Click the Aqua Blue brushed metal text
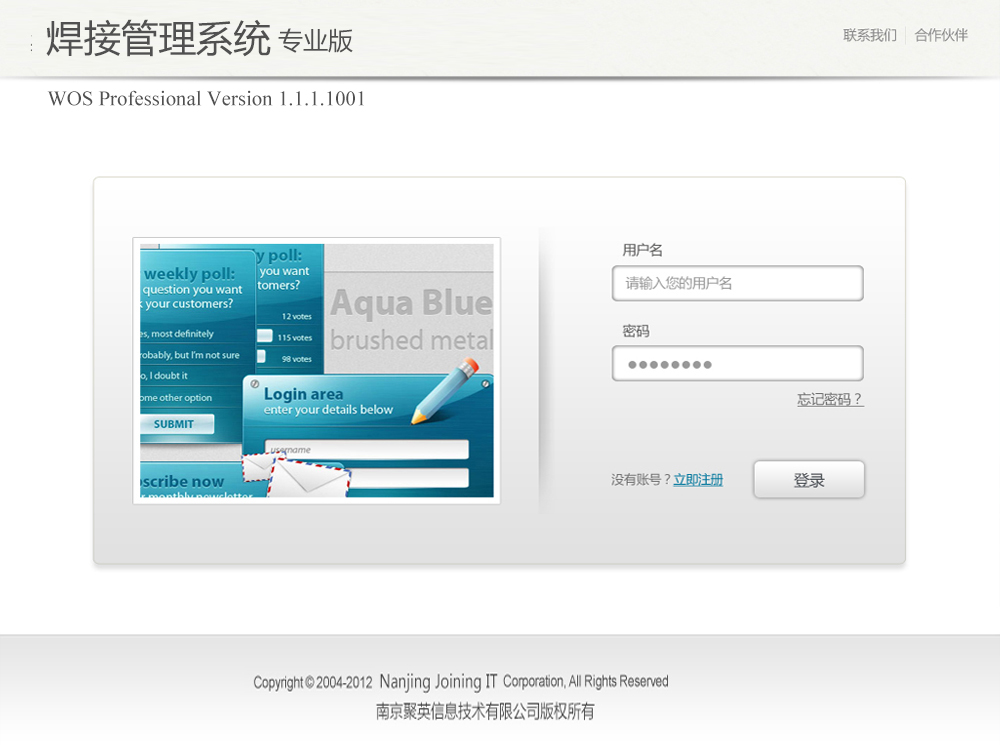This screenshot has width=1000, height=745. click(x=411, y=320)
